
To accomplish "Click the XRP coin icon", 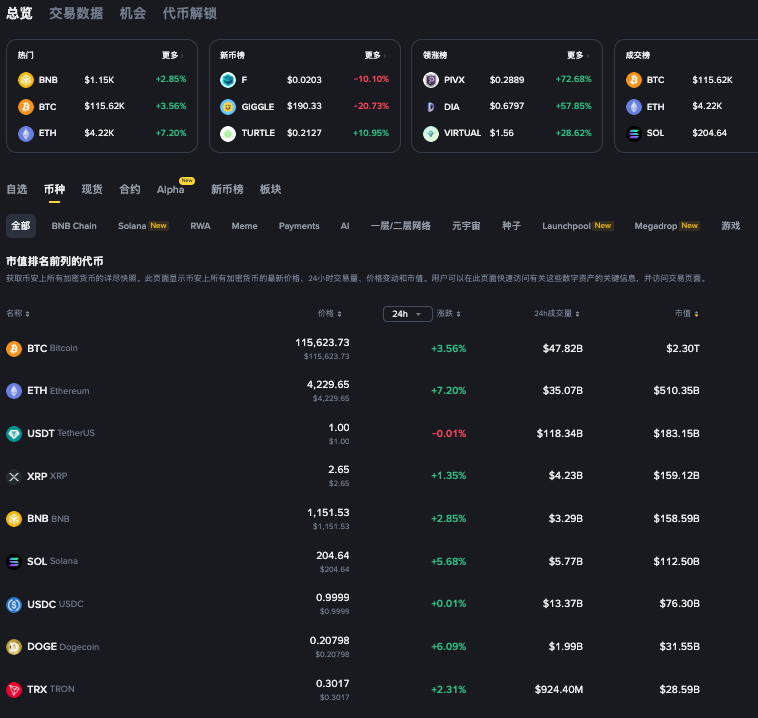I will tap(14, 477).
